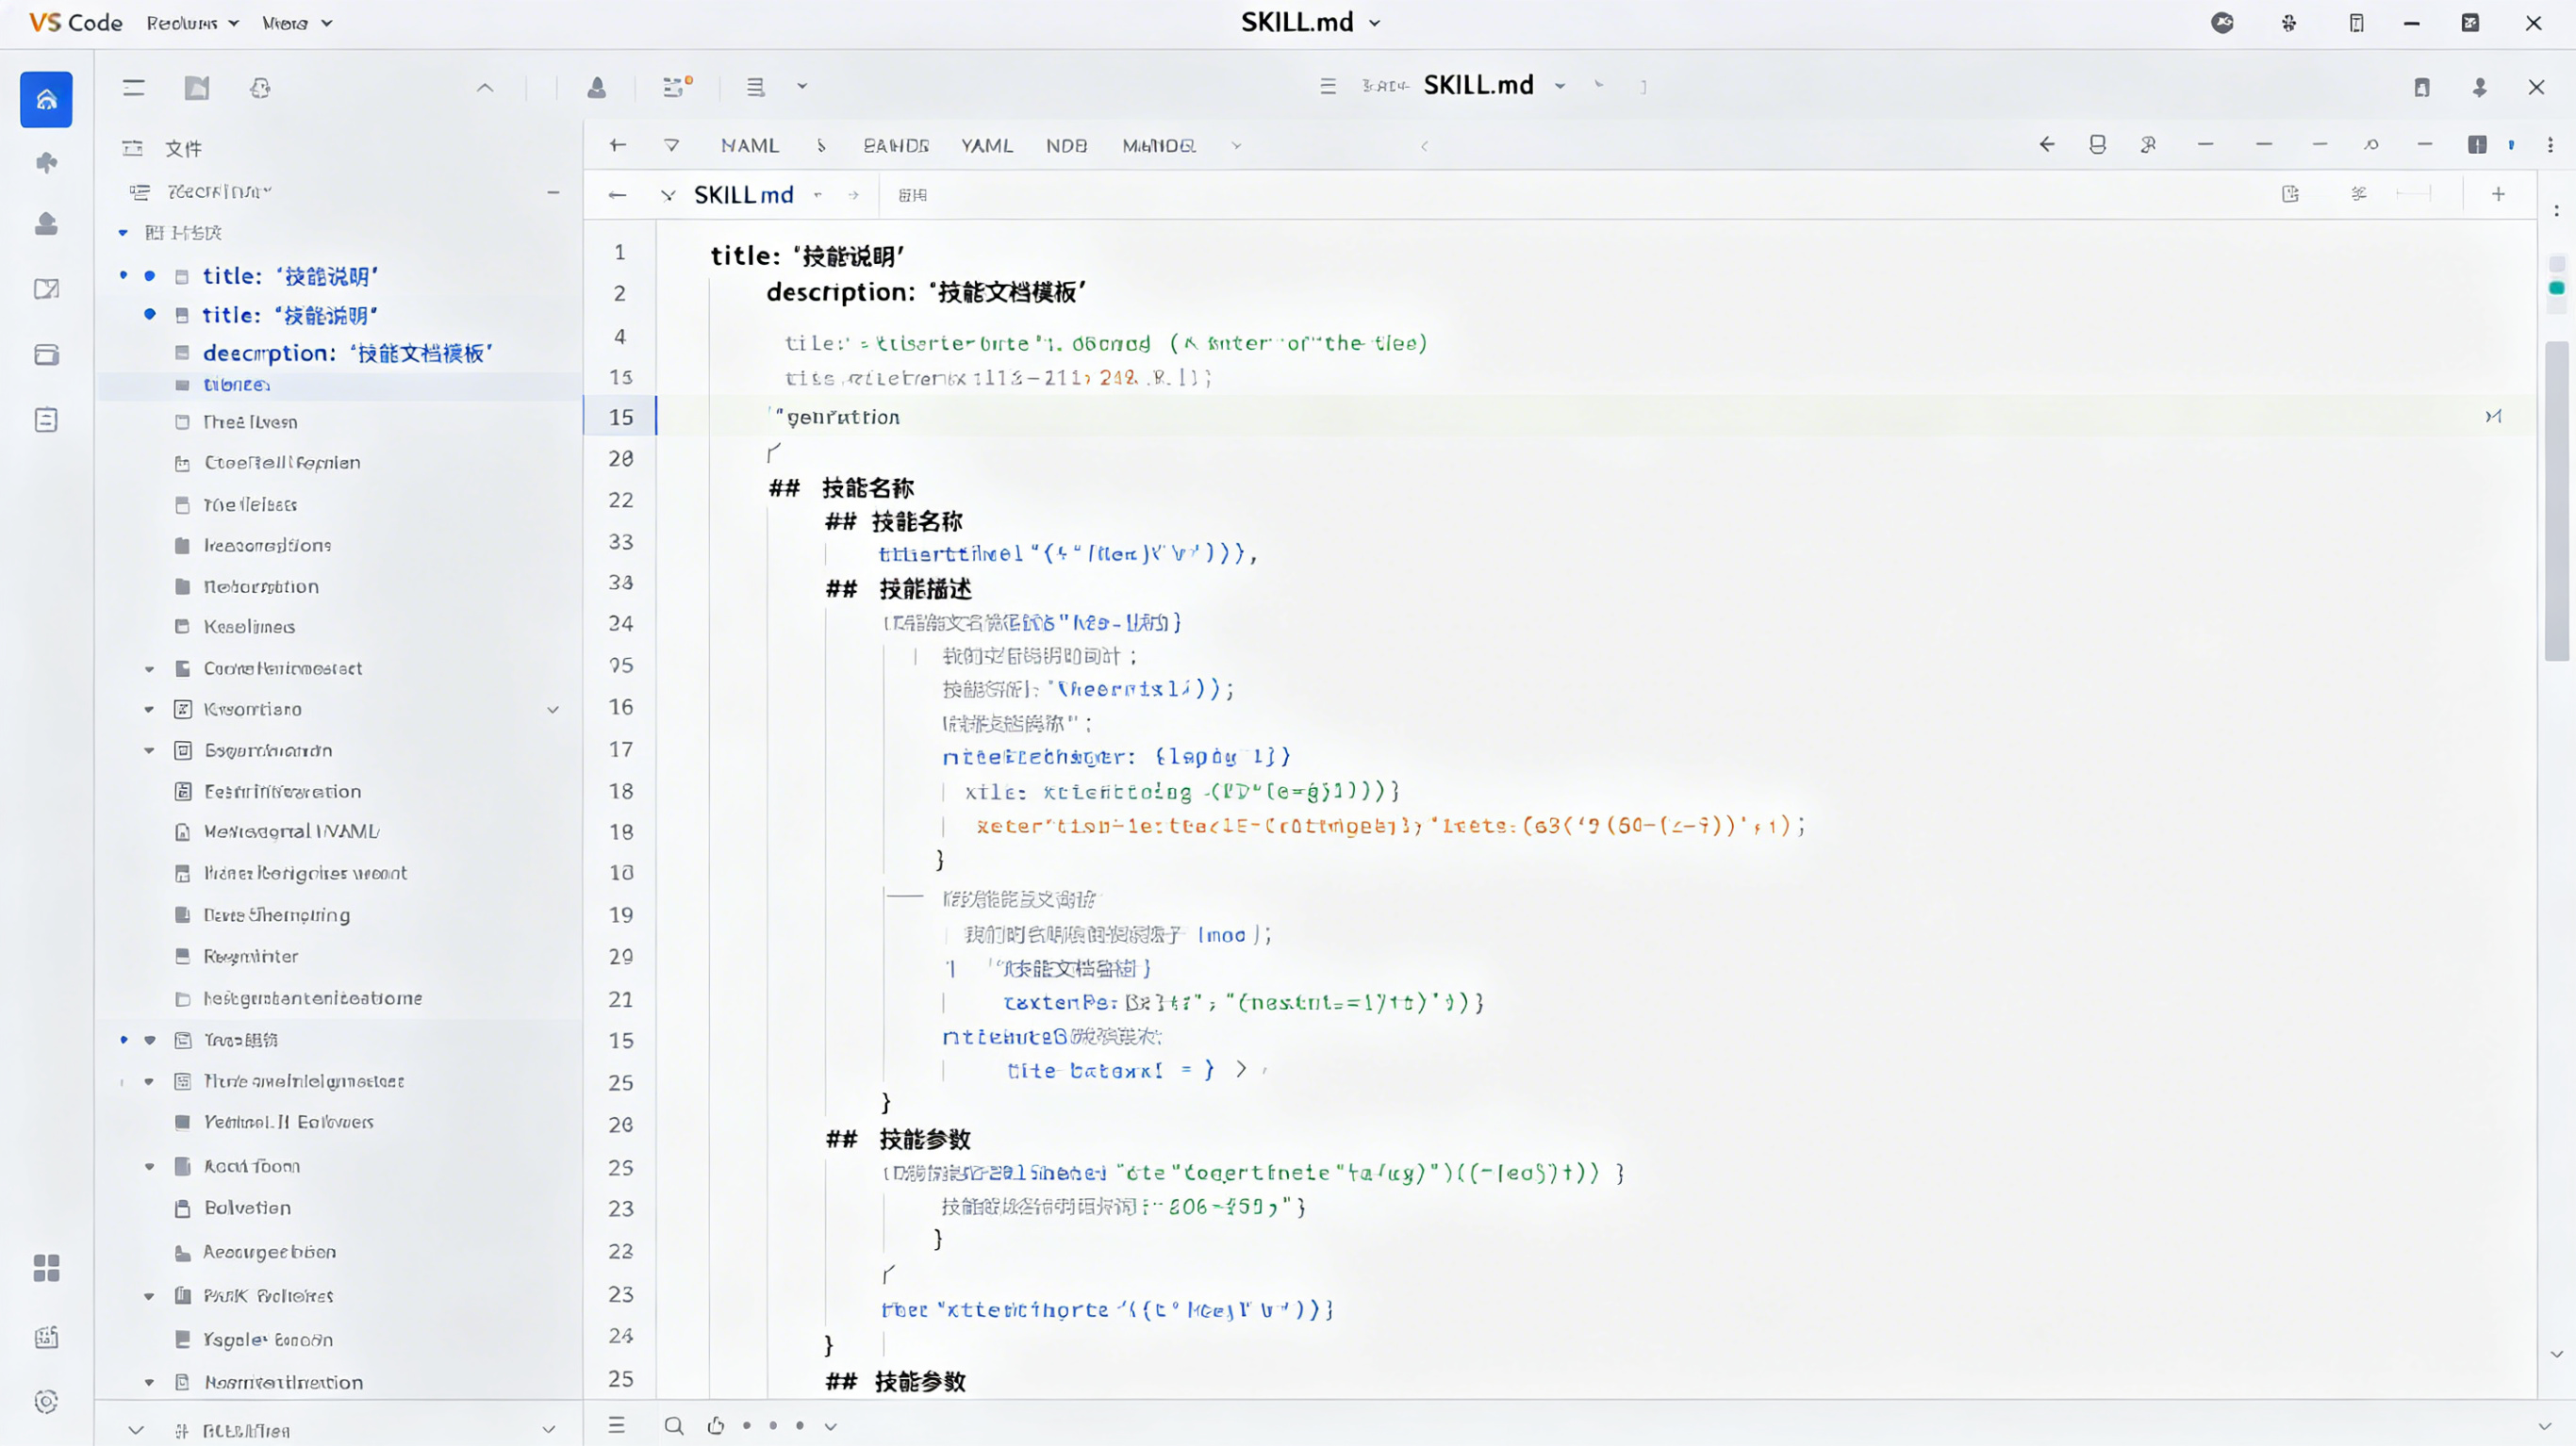Click the face icon in the title bar
2576x1446 pixels.
pyautogui.click(x=2222, y=23)
